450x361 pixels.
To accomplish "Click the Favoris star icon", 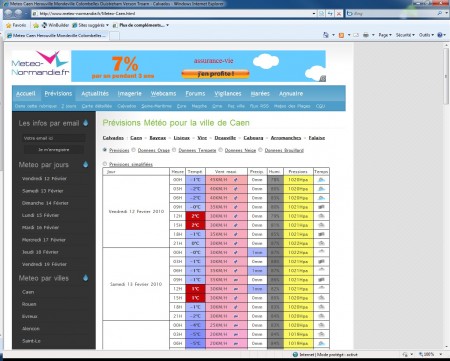I will (9, 25).
